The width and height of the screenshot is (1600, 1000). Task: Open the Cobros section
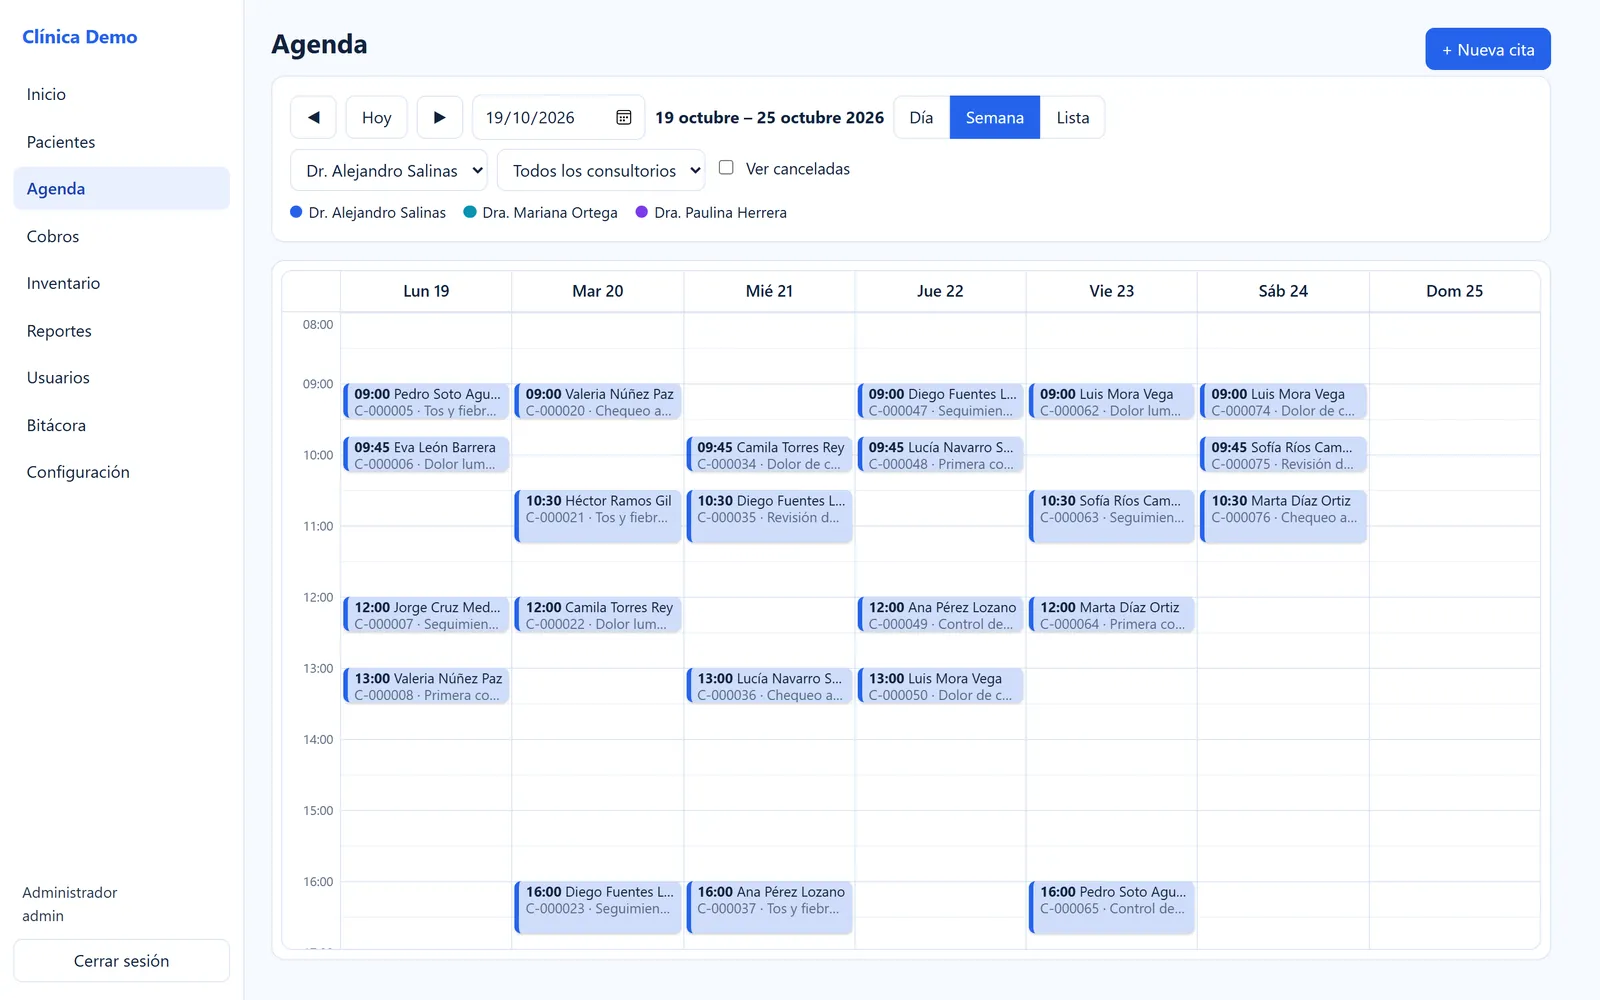[121, 236]
